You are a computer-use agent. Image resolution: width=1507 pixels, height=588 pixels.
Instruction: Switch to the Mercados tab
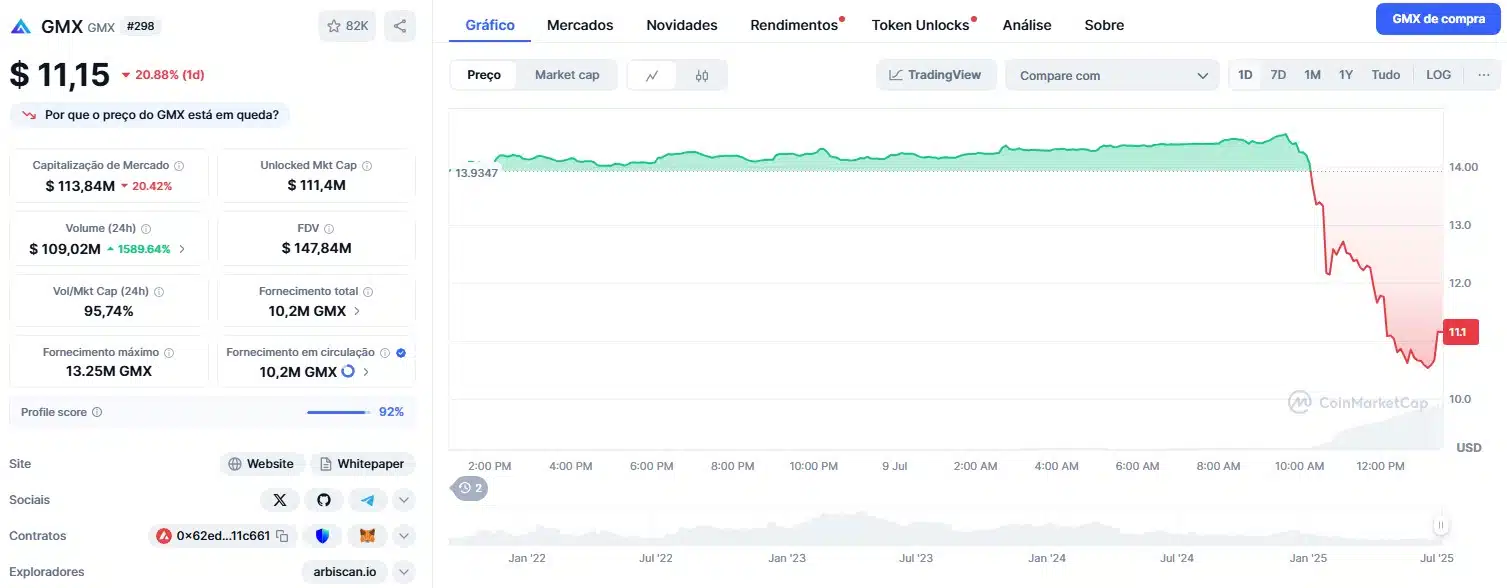(580, 25)
